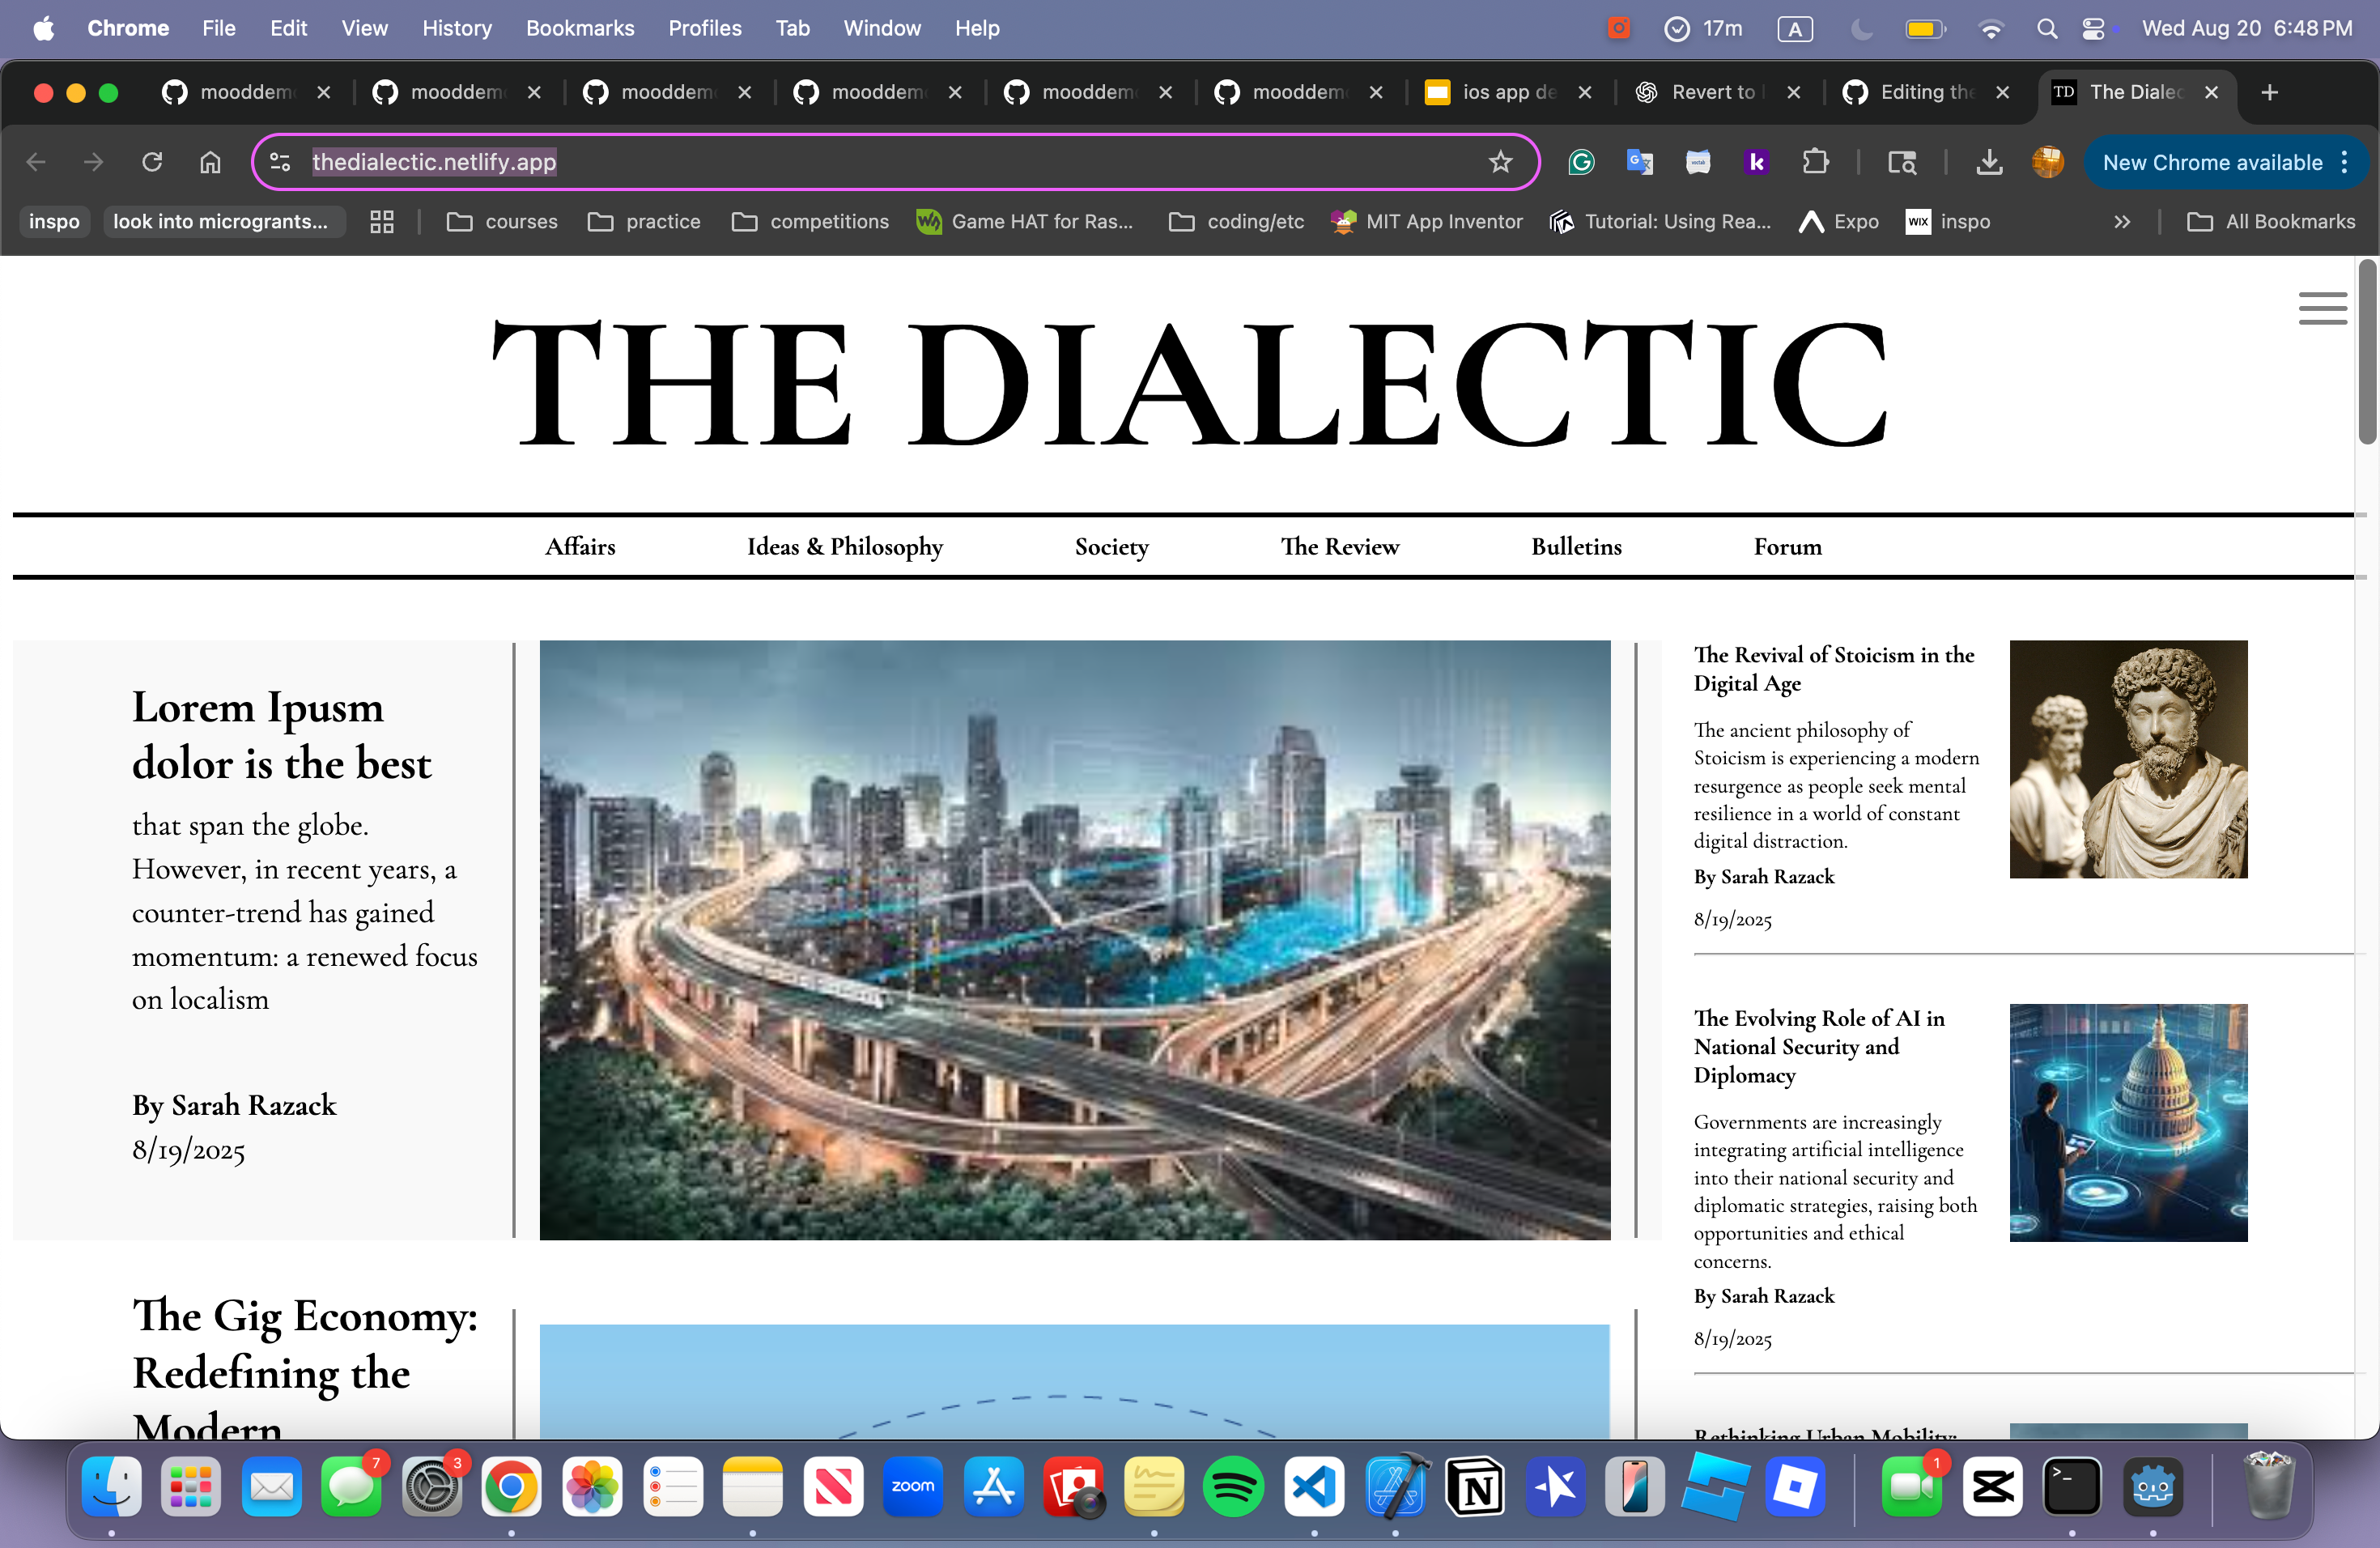The width and height of the screenshot is (2380, 1548).
Task: Open the Chrome History menu
Action: click(456, 29)
